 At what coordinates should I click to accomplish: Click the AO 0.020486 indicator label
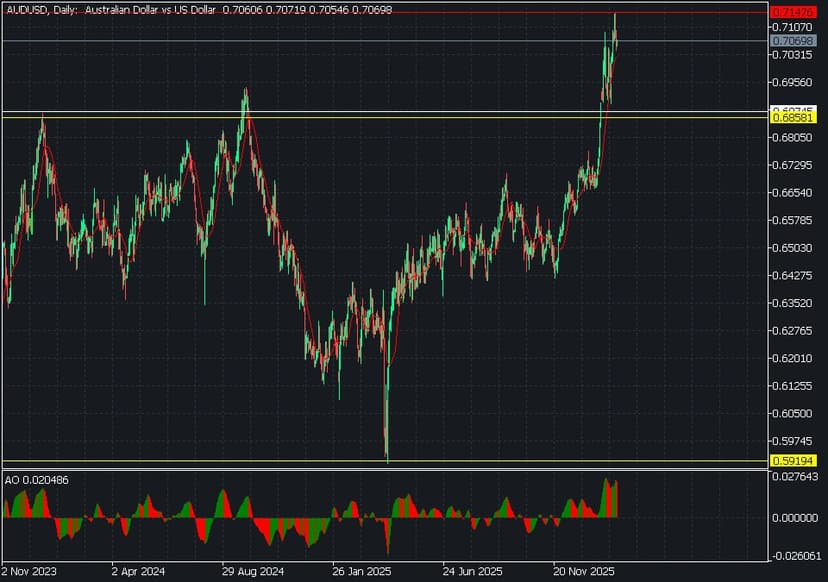pyautogui.click(x=37, y=480)
